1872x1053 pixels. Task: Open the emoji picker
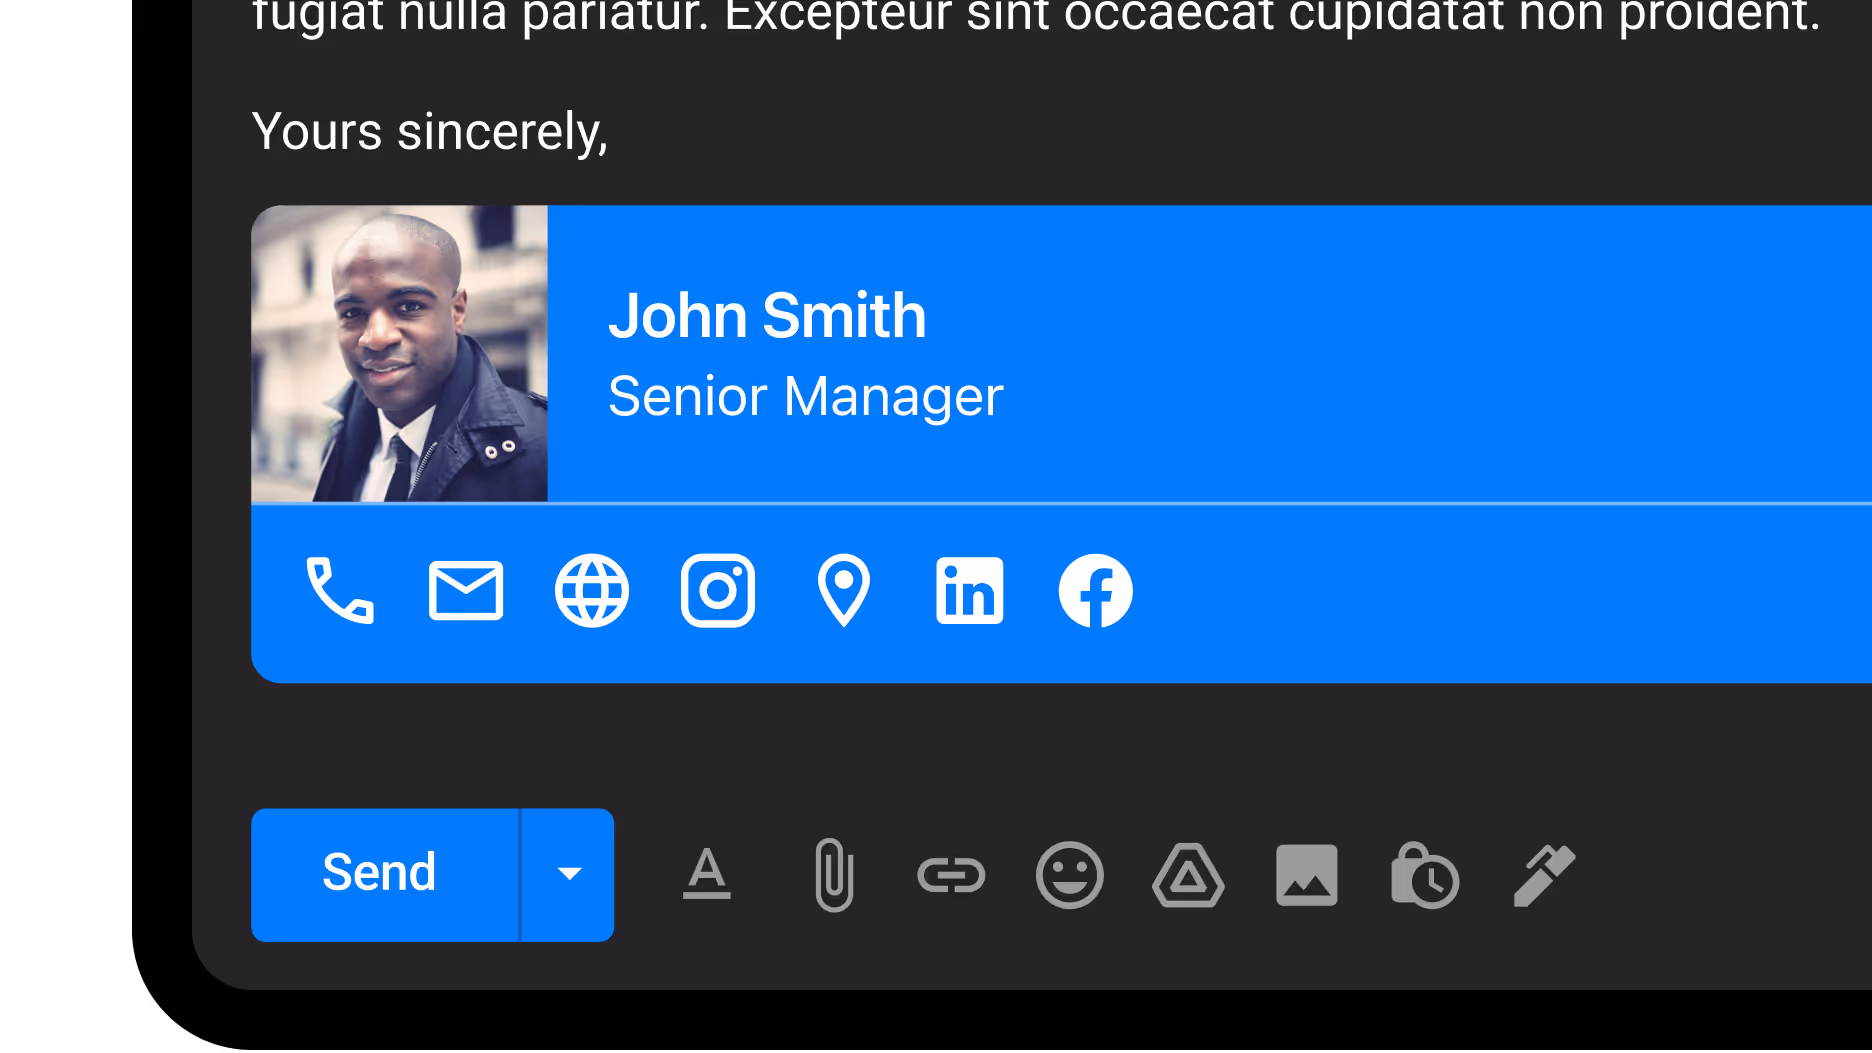coord(1070,875)
